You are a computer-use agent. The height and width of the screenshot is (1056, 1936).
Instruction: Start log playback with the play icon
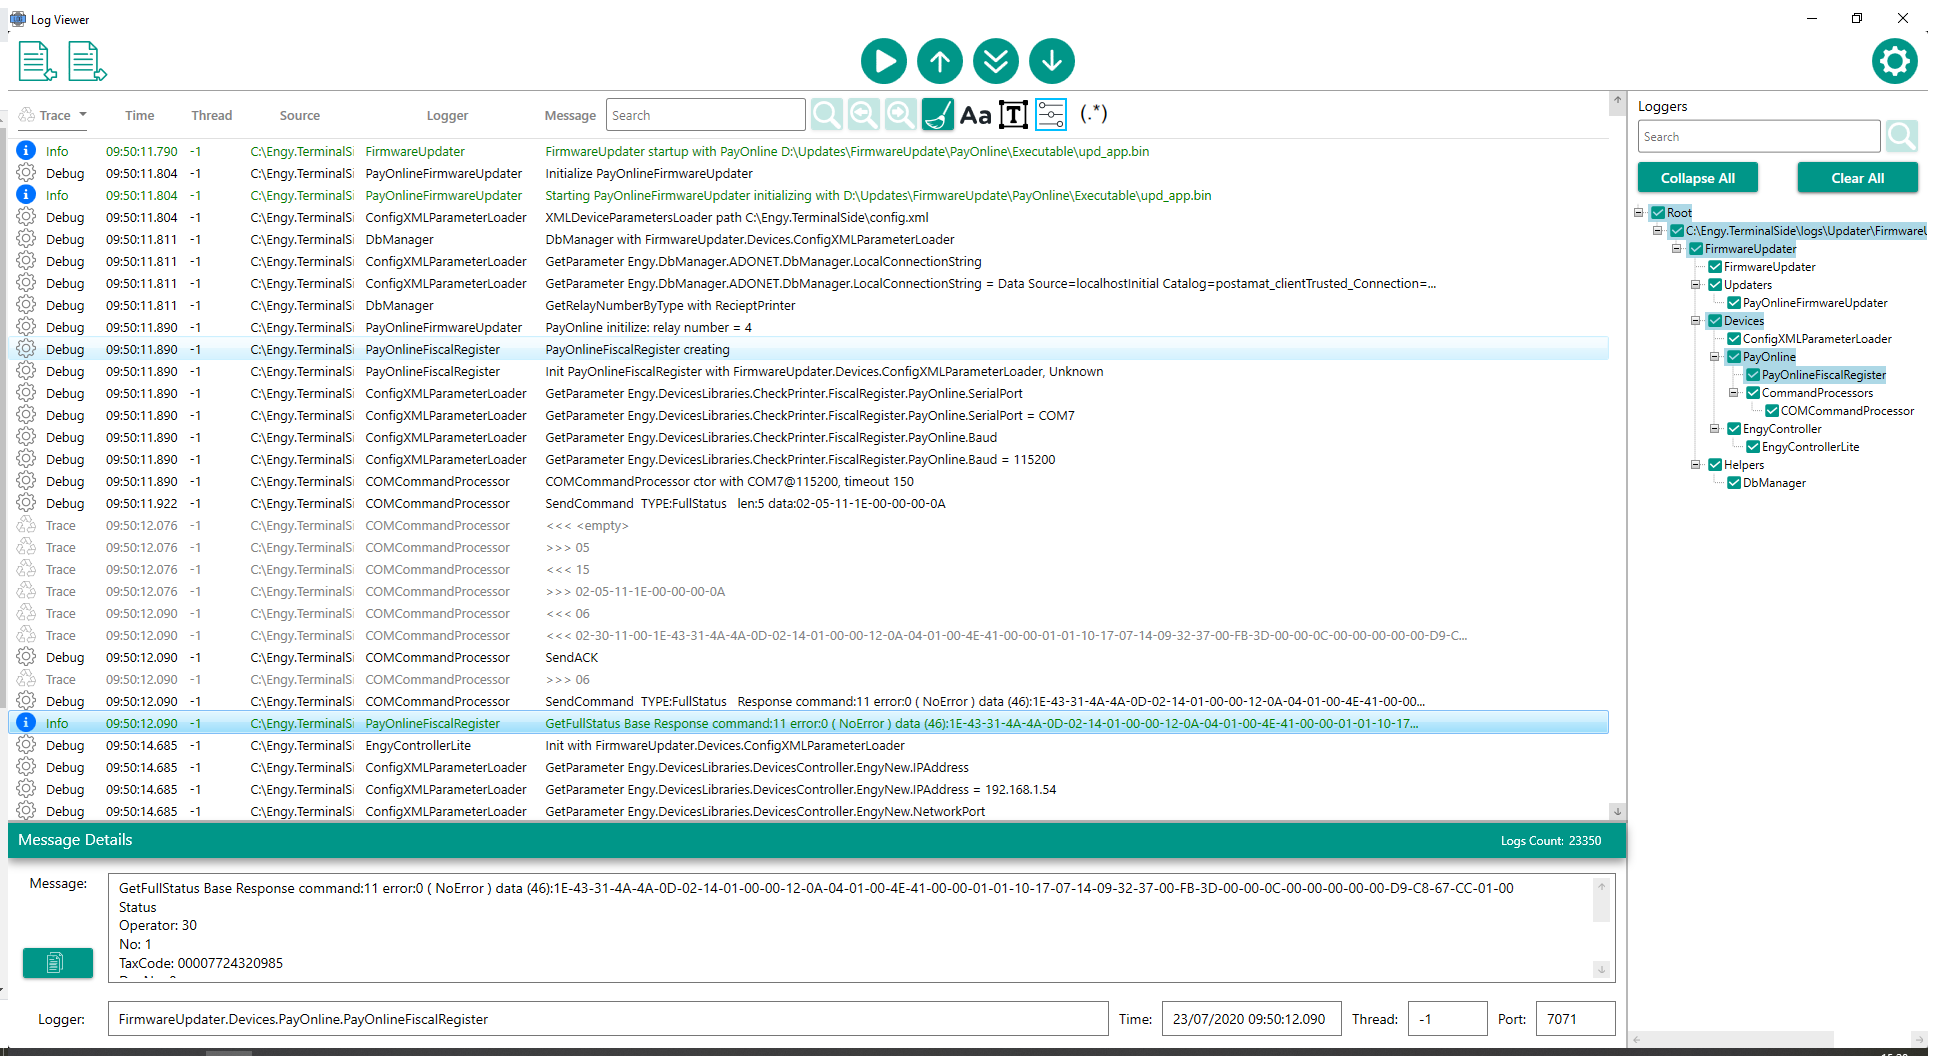pos(883,61)
